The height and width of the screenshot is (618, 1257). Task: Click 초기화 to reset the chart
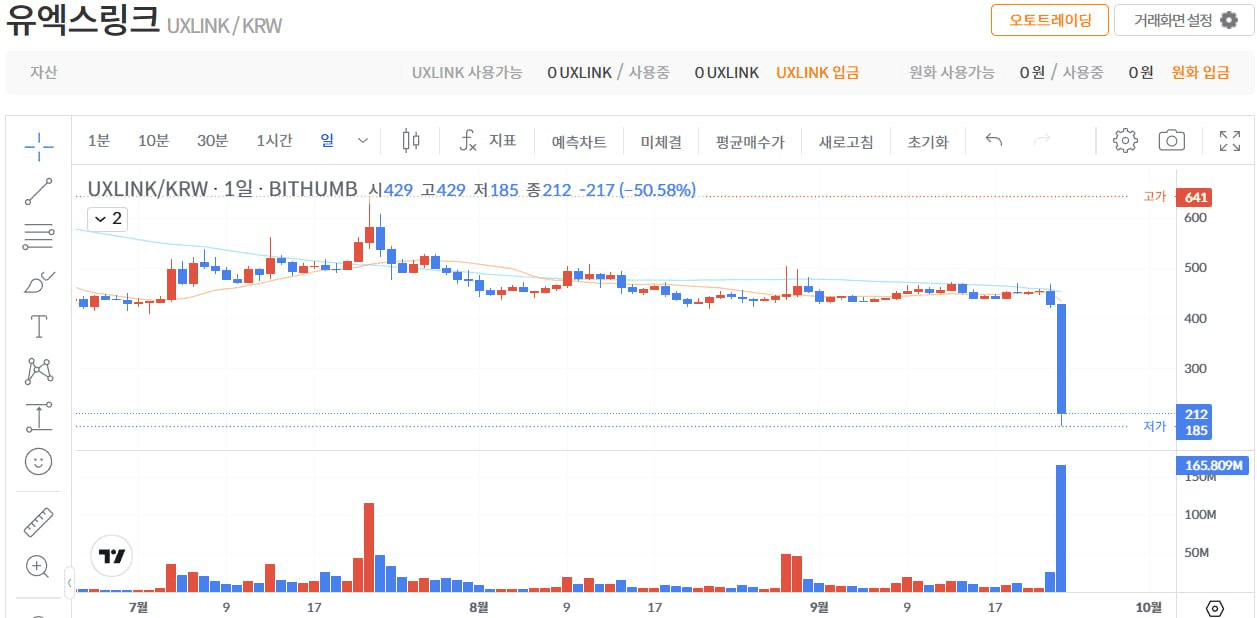pos(928,142)
